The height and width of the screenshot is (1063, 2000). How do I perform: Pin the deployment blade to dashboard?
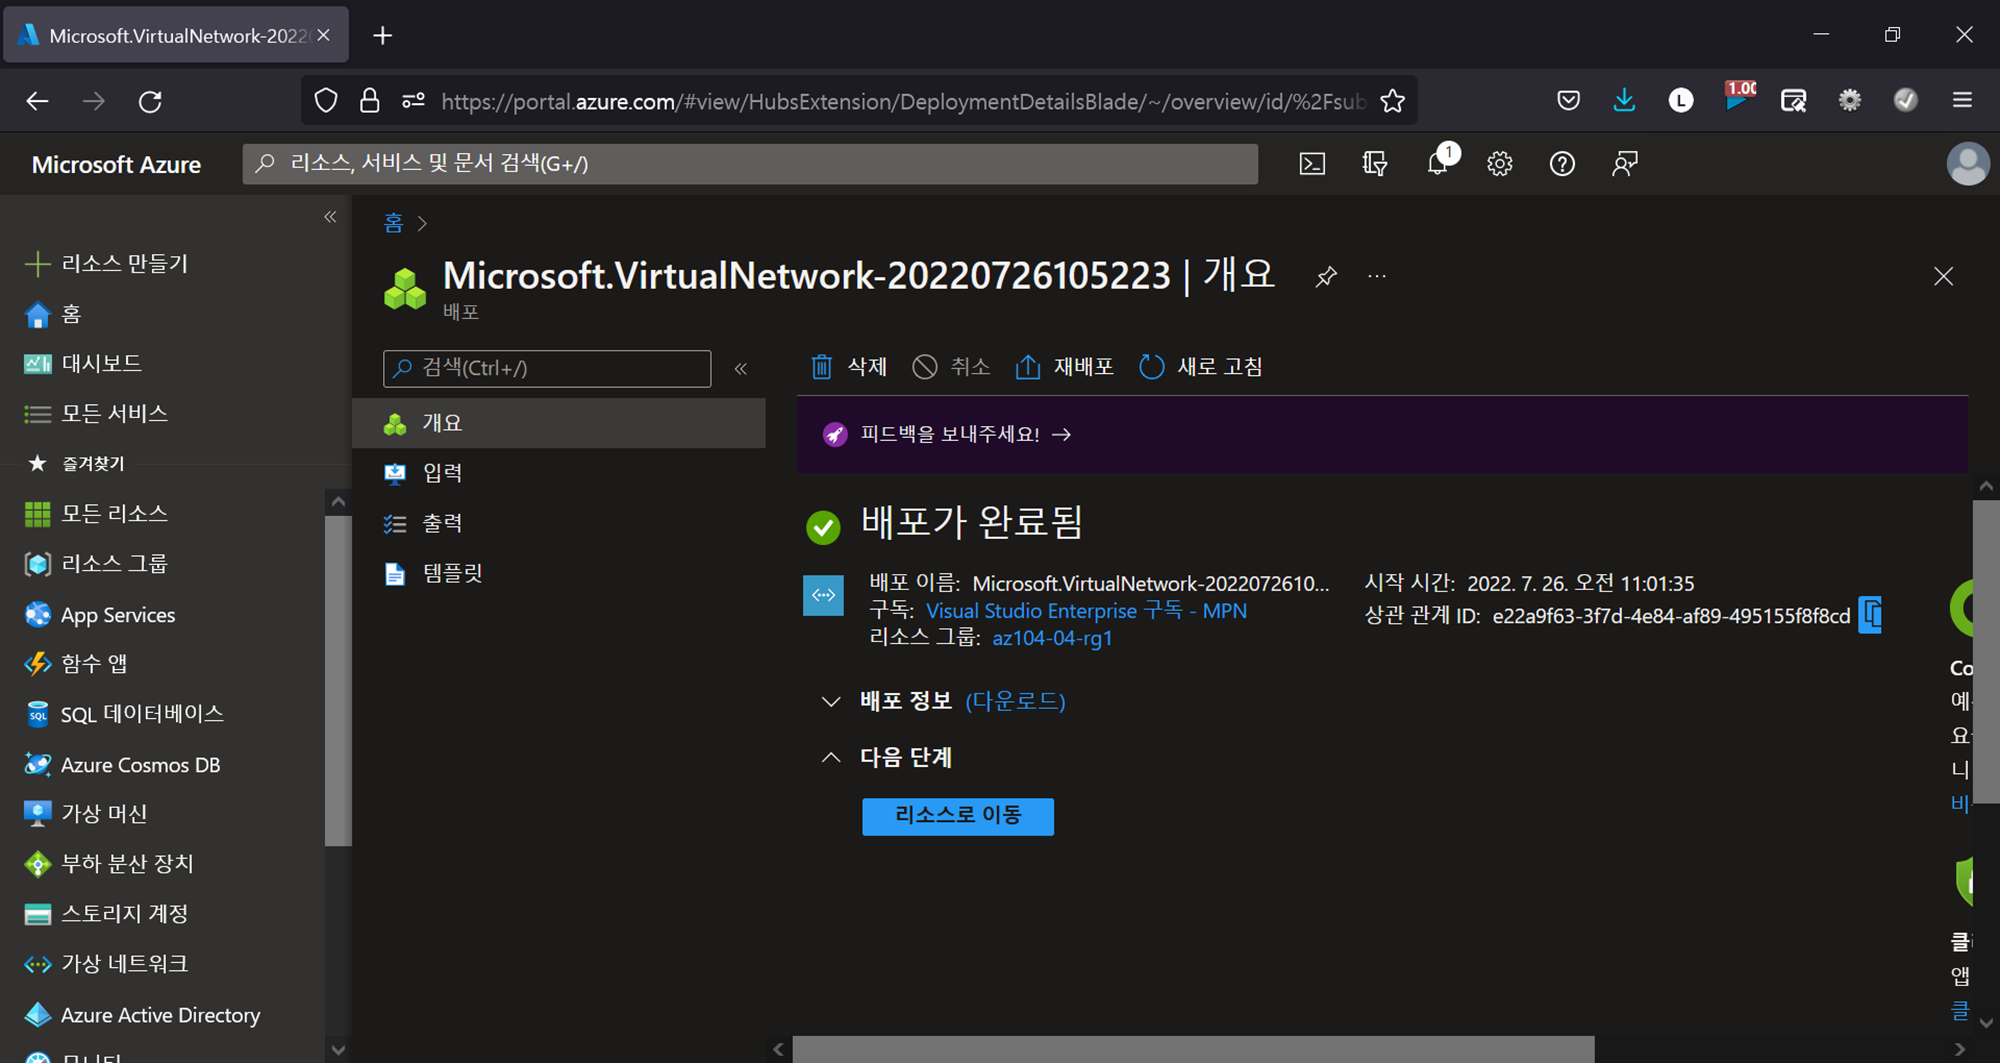point(1326,276)
